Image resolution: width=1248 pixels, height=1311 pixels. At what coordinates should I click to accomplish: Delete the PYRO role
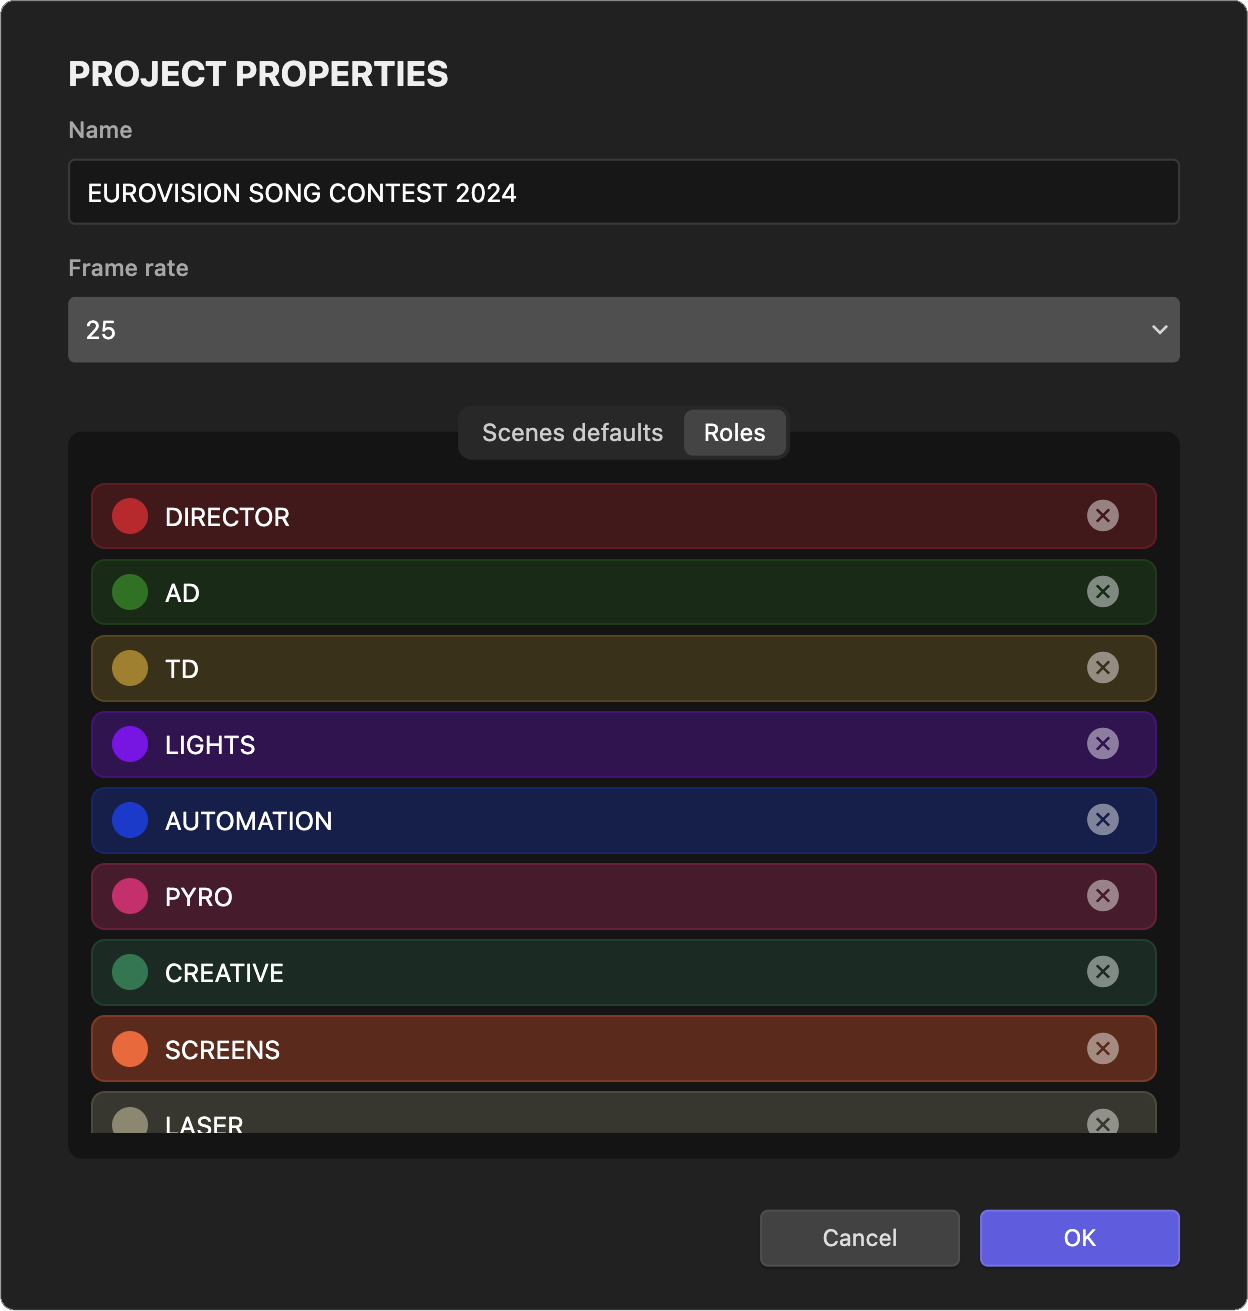pyautogui.click(x=1103, y=896)
